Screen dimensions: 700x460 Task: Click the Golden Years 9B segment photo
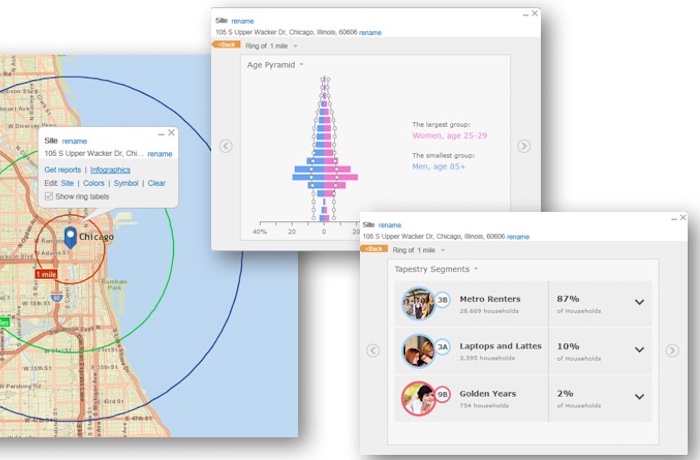tap(418, 398)
